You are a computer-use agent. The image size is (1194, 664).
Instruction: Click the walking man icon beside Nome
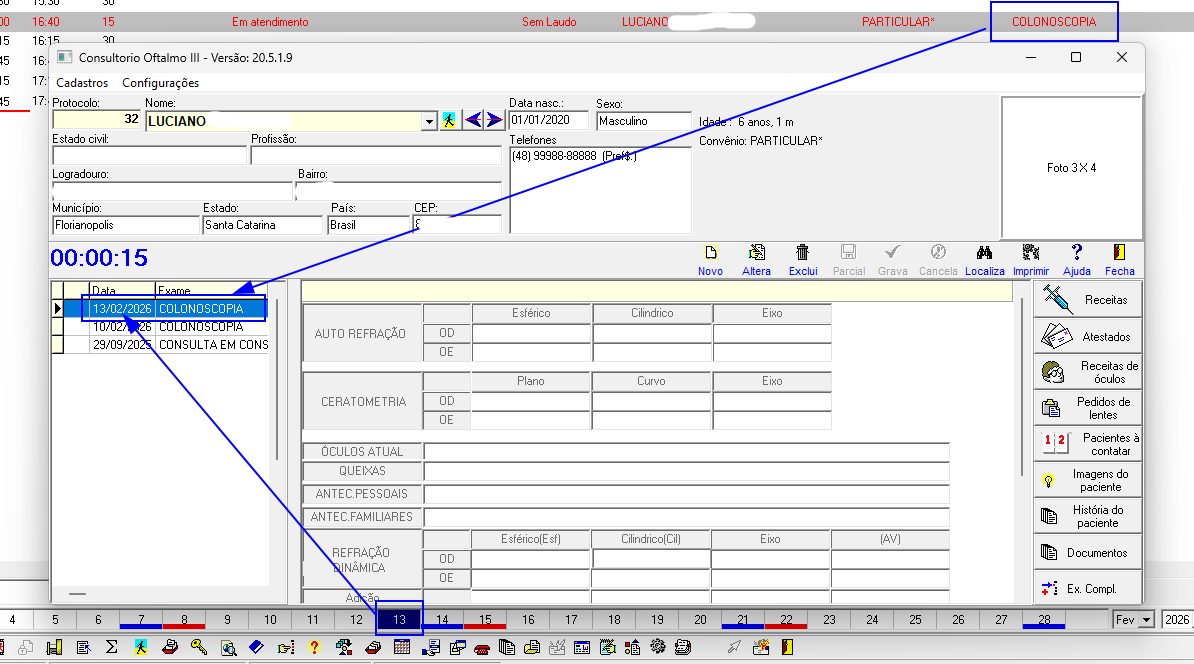450,120
